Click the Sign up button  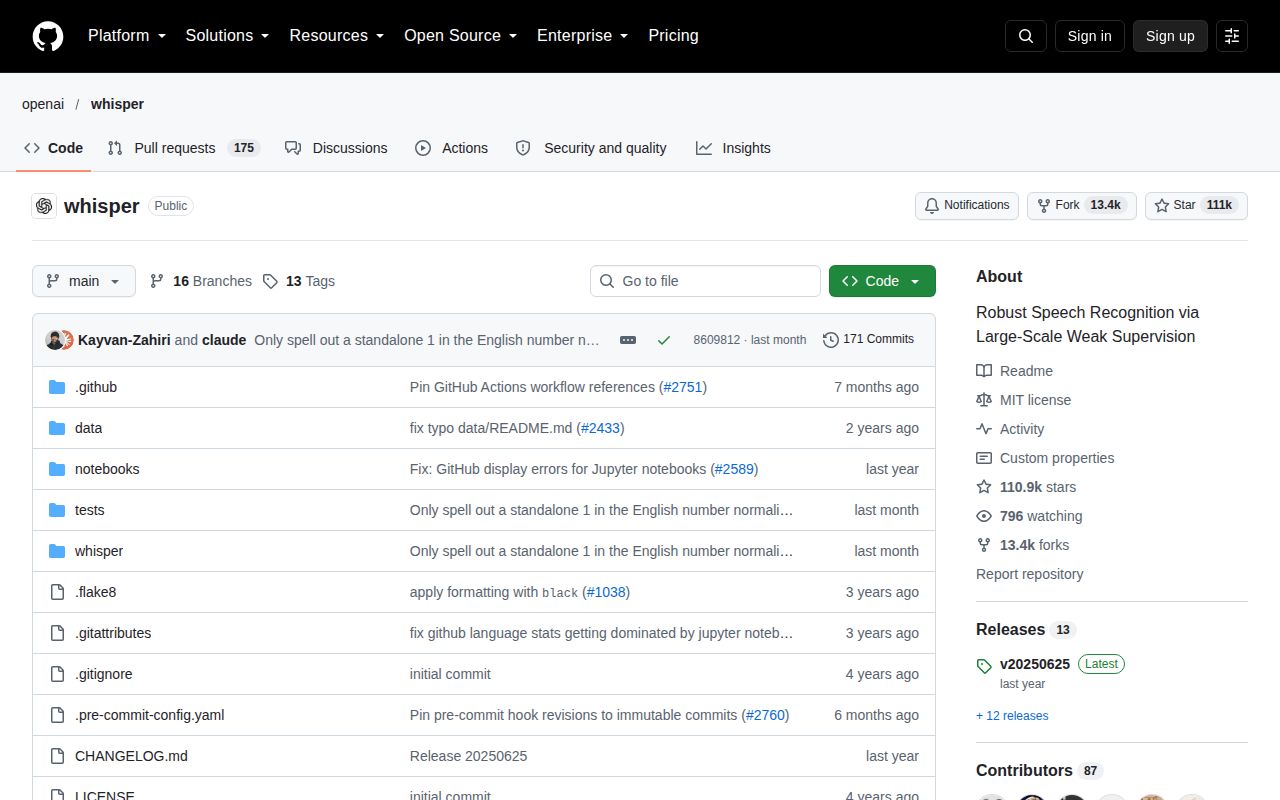point(1170,36)
